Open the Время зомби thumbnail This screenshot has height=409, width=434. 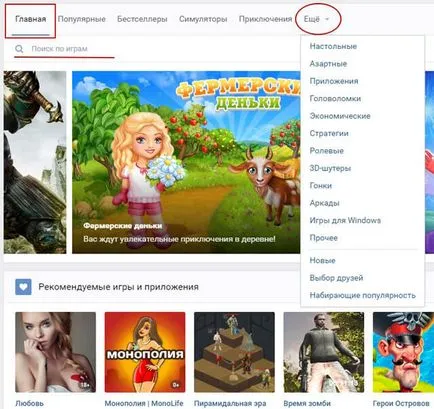tap(324, 352)
